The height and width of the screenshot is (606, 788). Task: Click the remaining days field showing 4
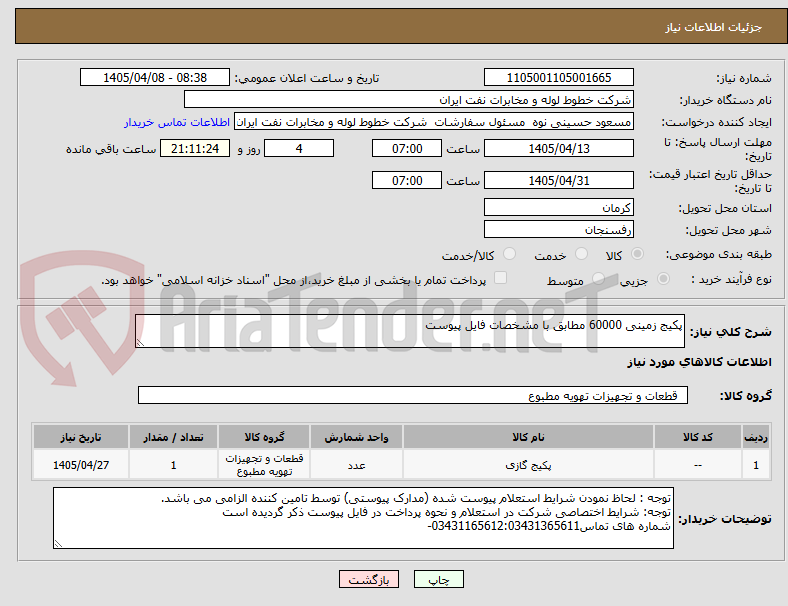pyautogui.click(x=299, y=149)
